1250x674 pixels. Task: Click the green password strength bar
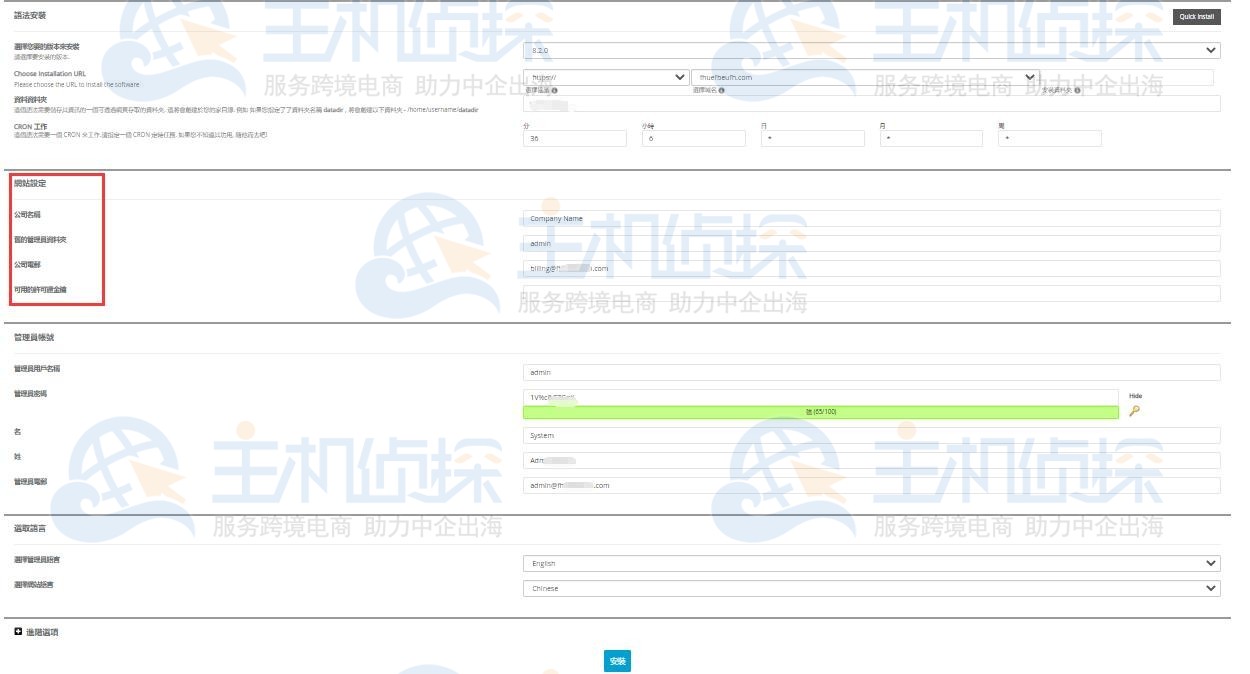pos(820,409)
